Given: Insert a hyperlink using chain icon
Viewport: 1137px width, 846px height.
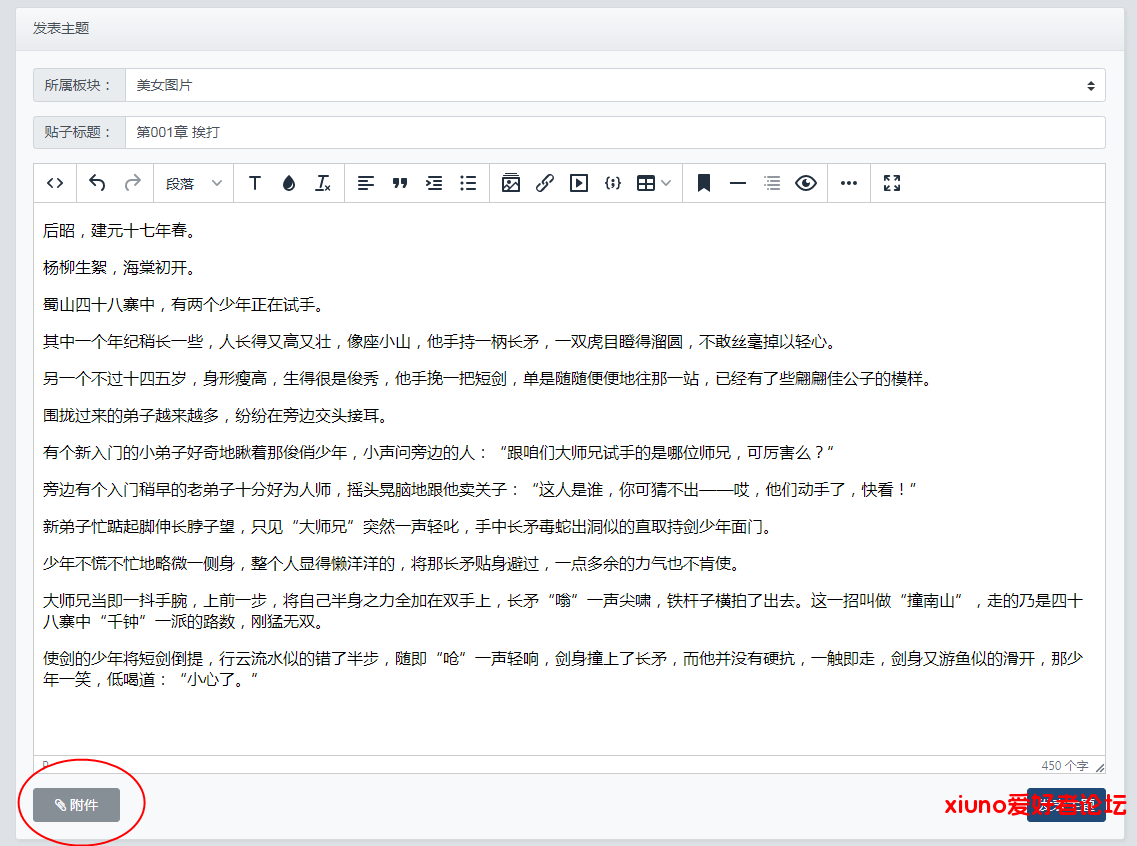Looking at the screenshot, I should [x=545, y=183].
